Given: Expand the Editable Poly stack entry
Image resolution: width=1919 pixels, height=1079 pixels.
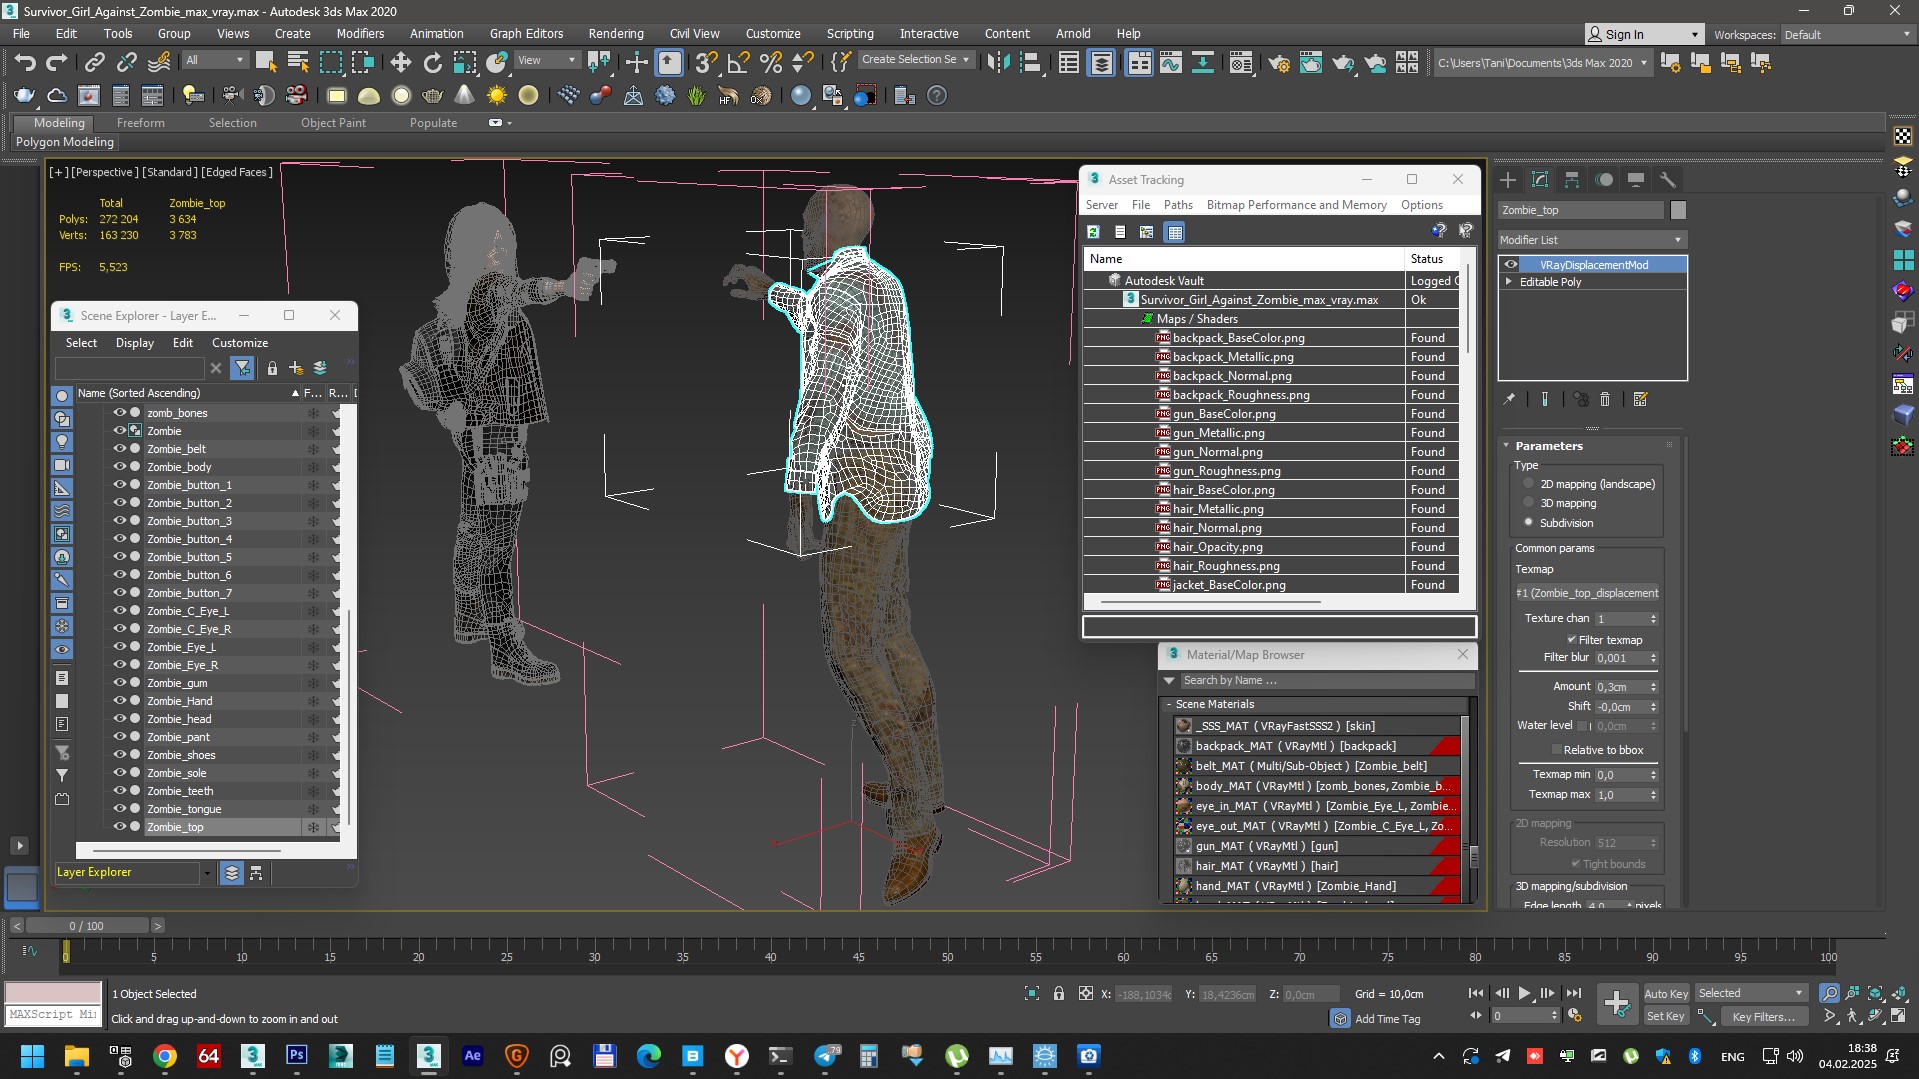Looking at the screenshot, I should coord(1509,282).
